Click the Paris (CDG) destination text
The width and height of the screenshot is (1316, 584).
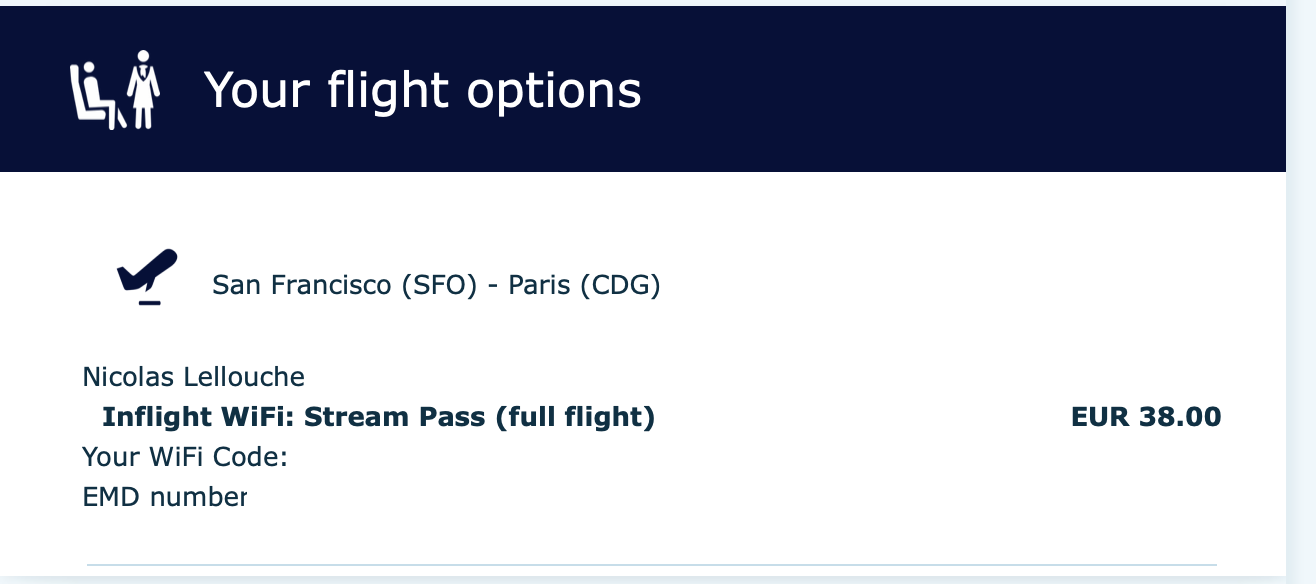tap(585, 286)
